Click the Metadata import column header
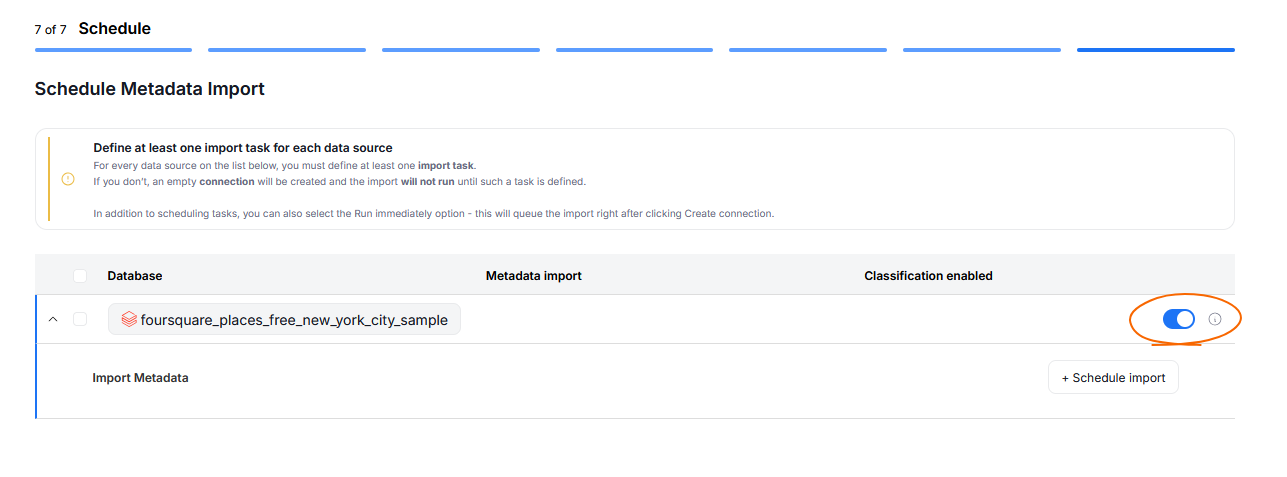Screen dimensions: 1287x477 pyautogui.click(x=533, y=276)
